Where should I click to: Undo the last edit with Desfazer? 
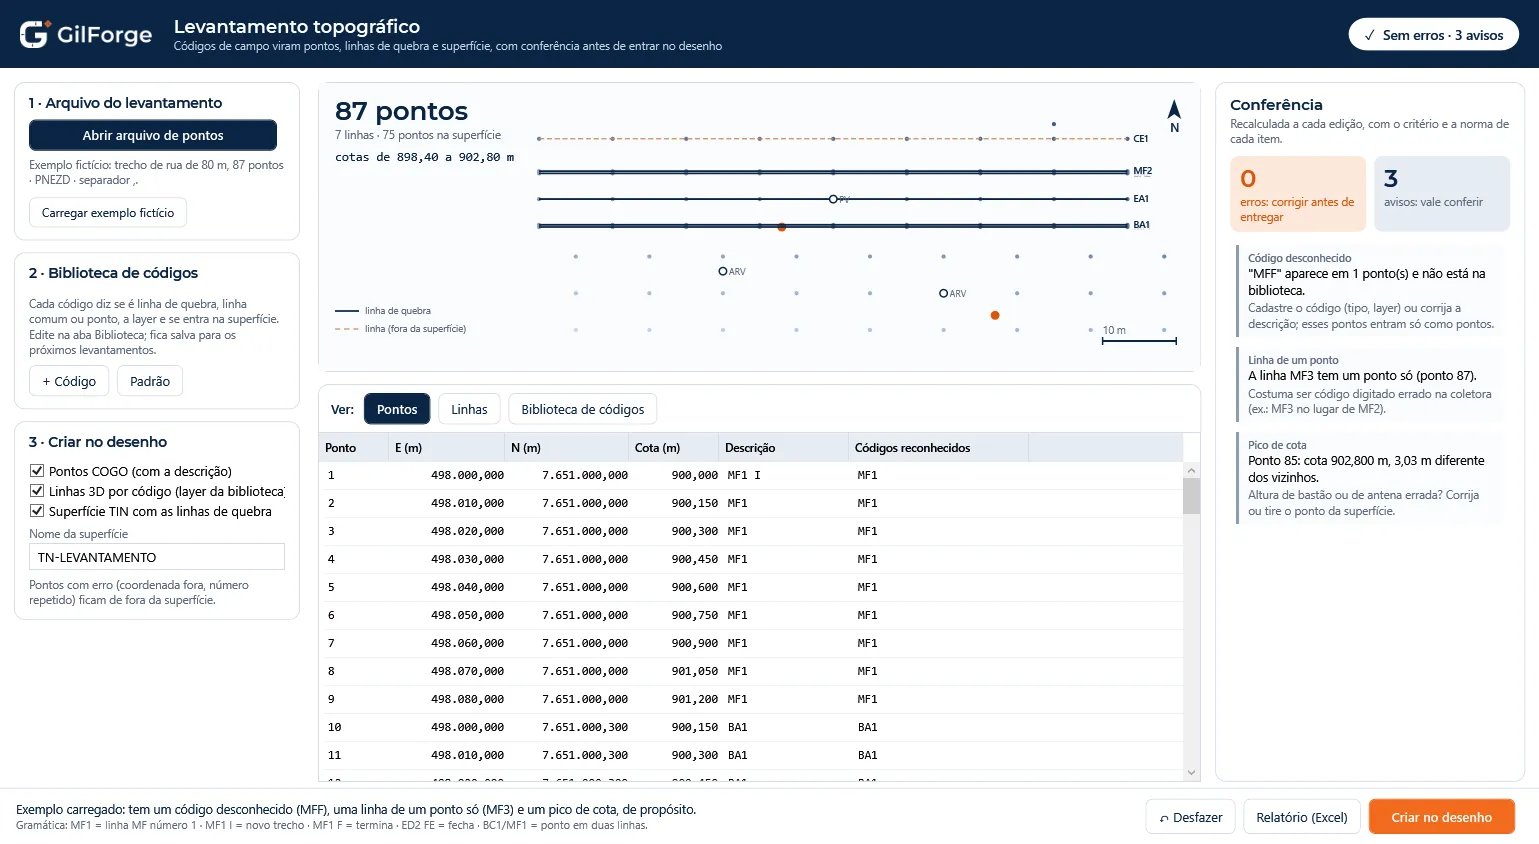(1191, 817)
